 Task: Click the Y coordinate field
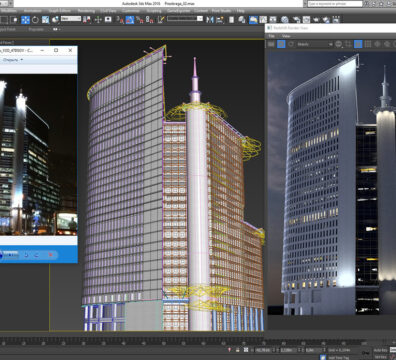288,350
